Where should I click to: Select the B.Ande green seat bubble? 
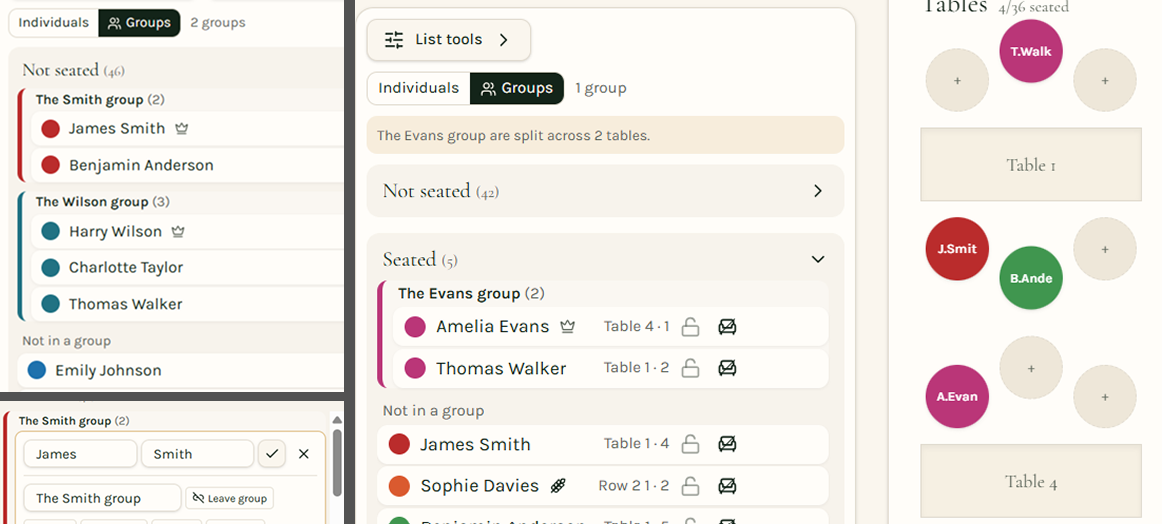point(1031,278)
